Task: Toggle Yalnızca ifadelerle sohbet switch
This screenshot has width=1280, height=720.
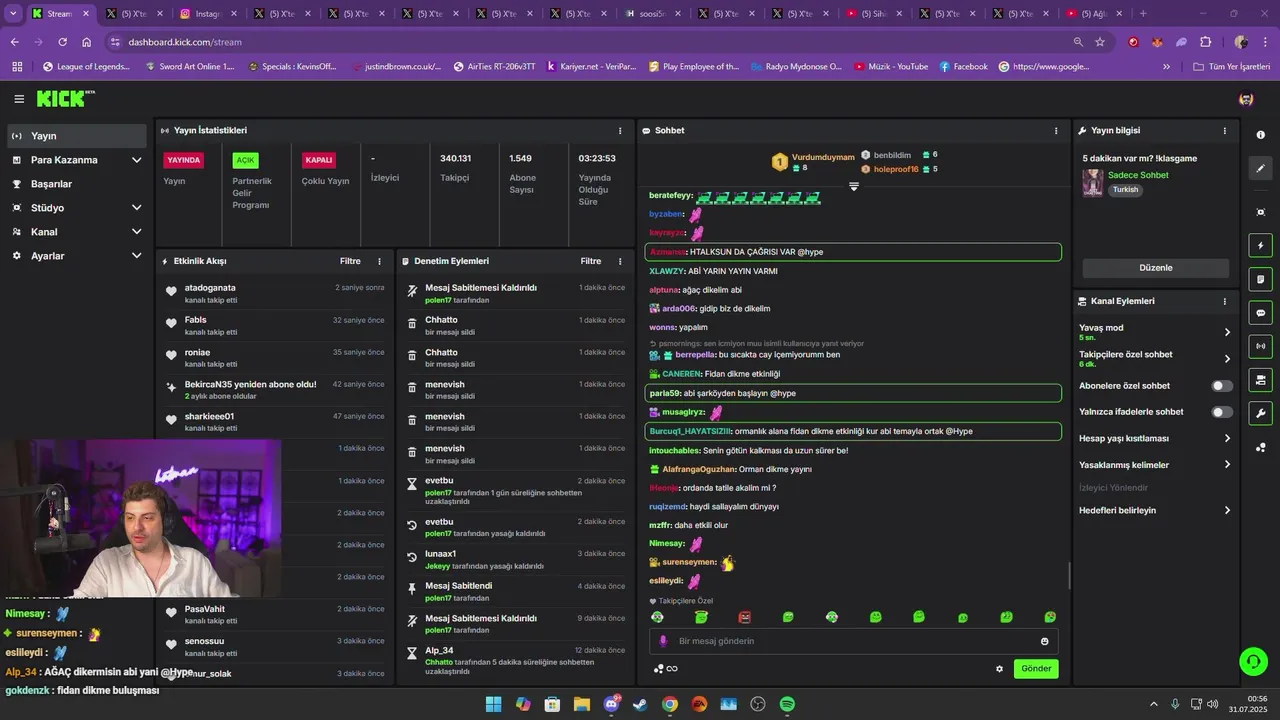Action: coord(1222,412)
